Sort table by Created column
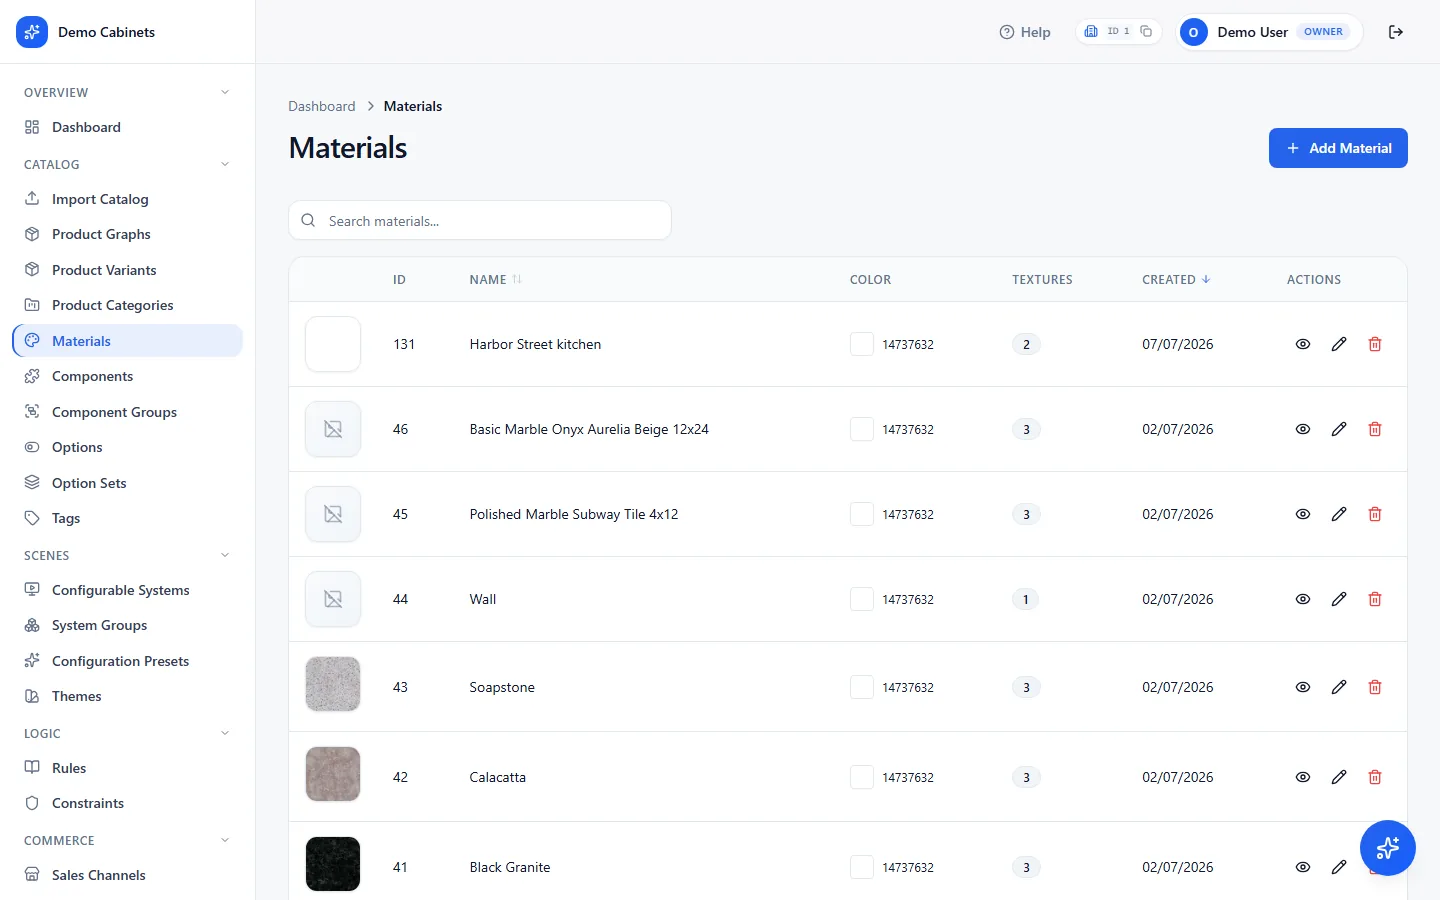This screenshot has width=1440, height=900. 1176,280
